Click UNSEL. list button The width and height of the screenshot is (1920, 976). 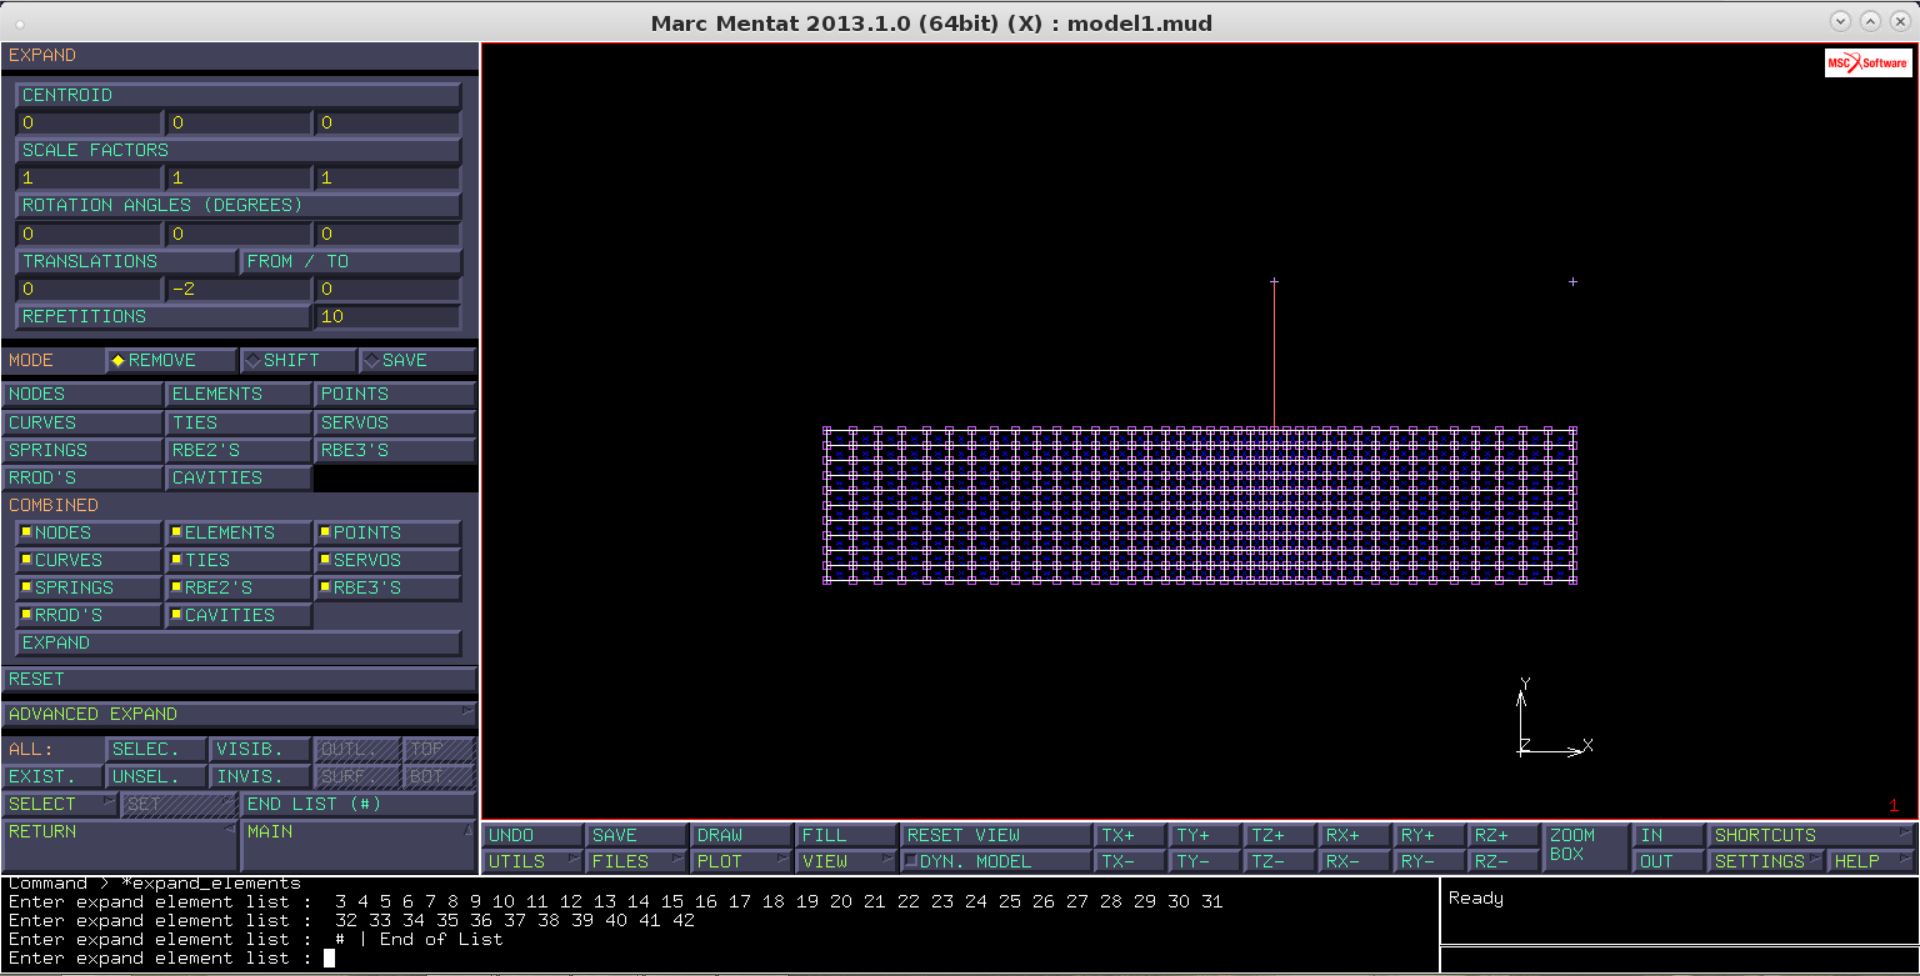pyautogui.click(x=156, y=776)
